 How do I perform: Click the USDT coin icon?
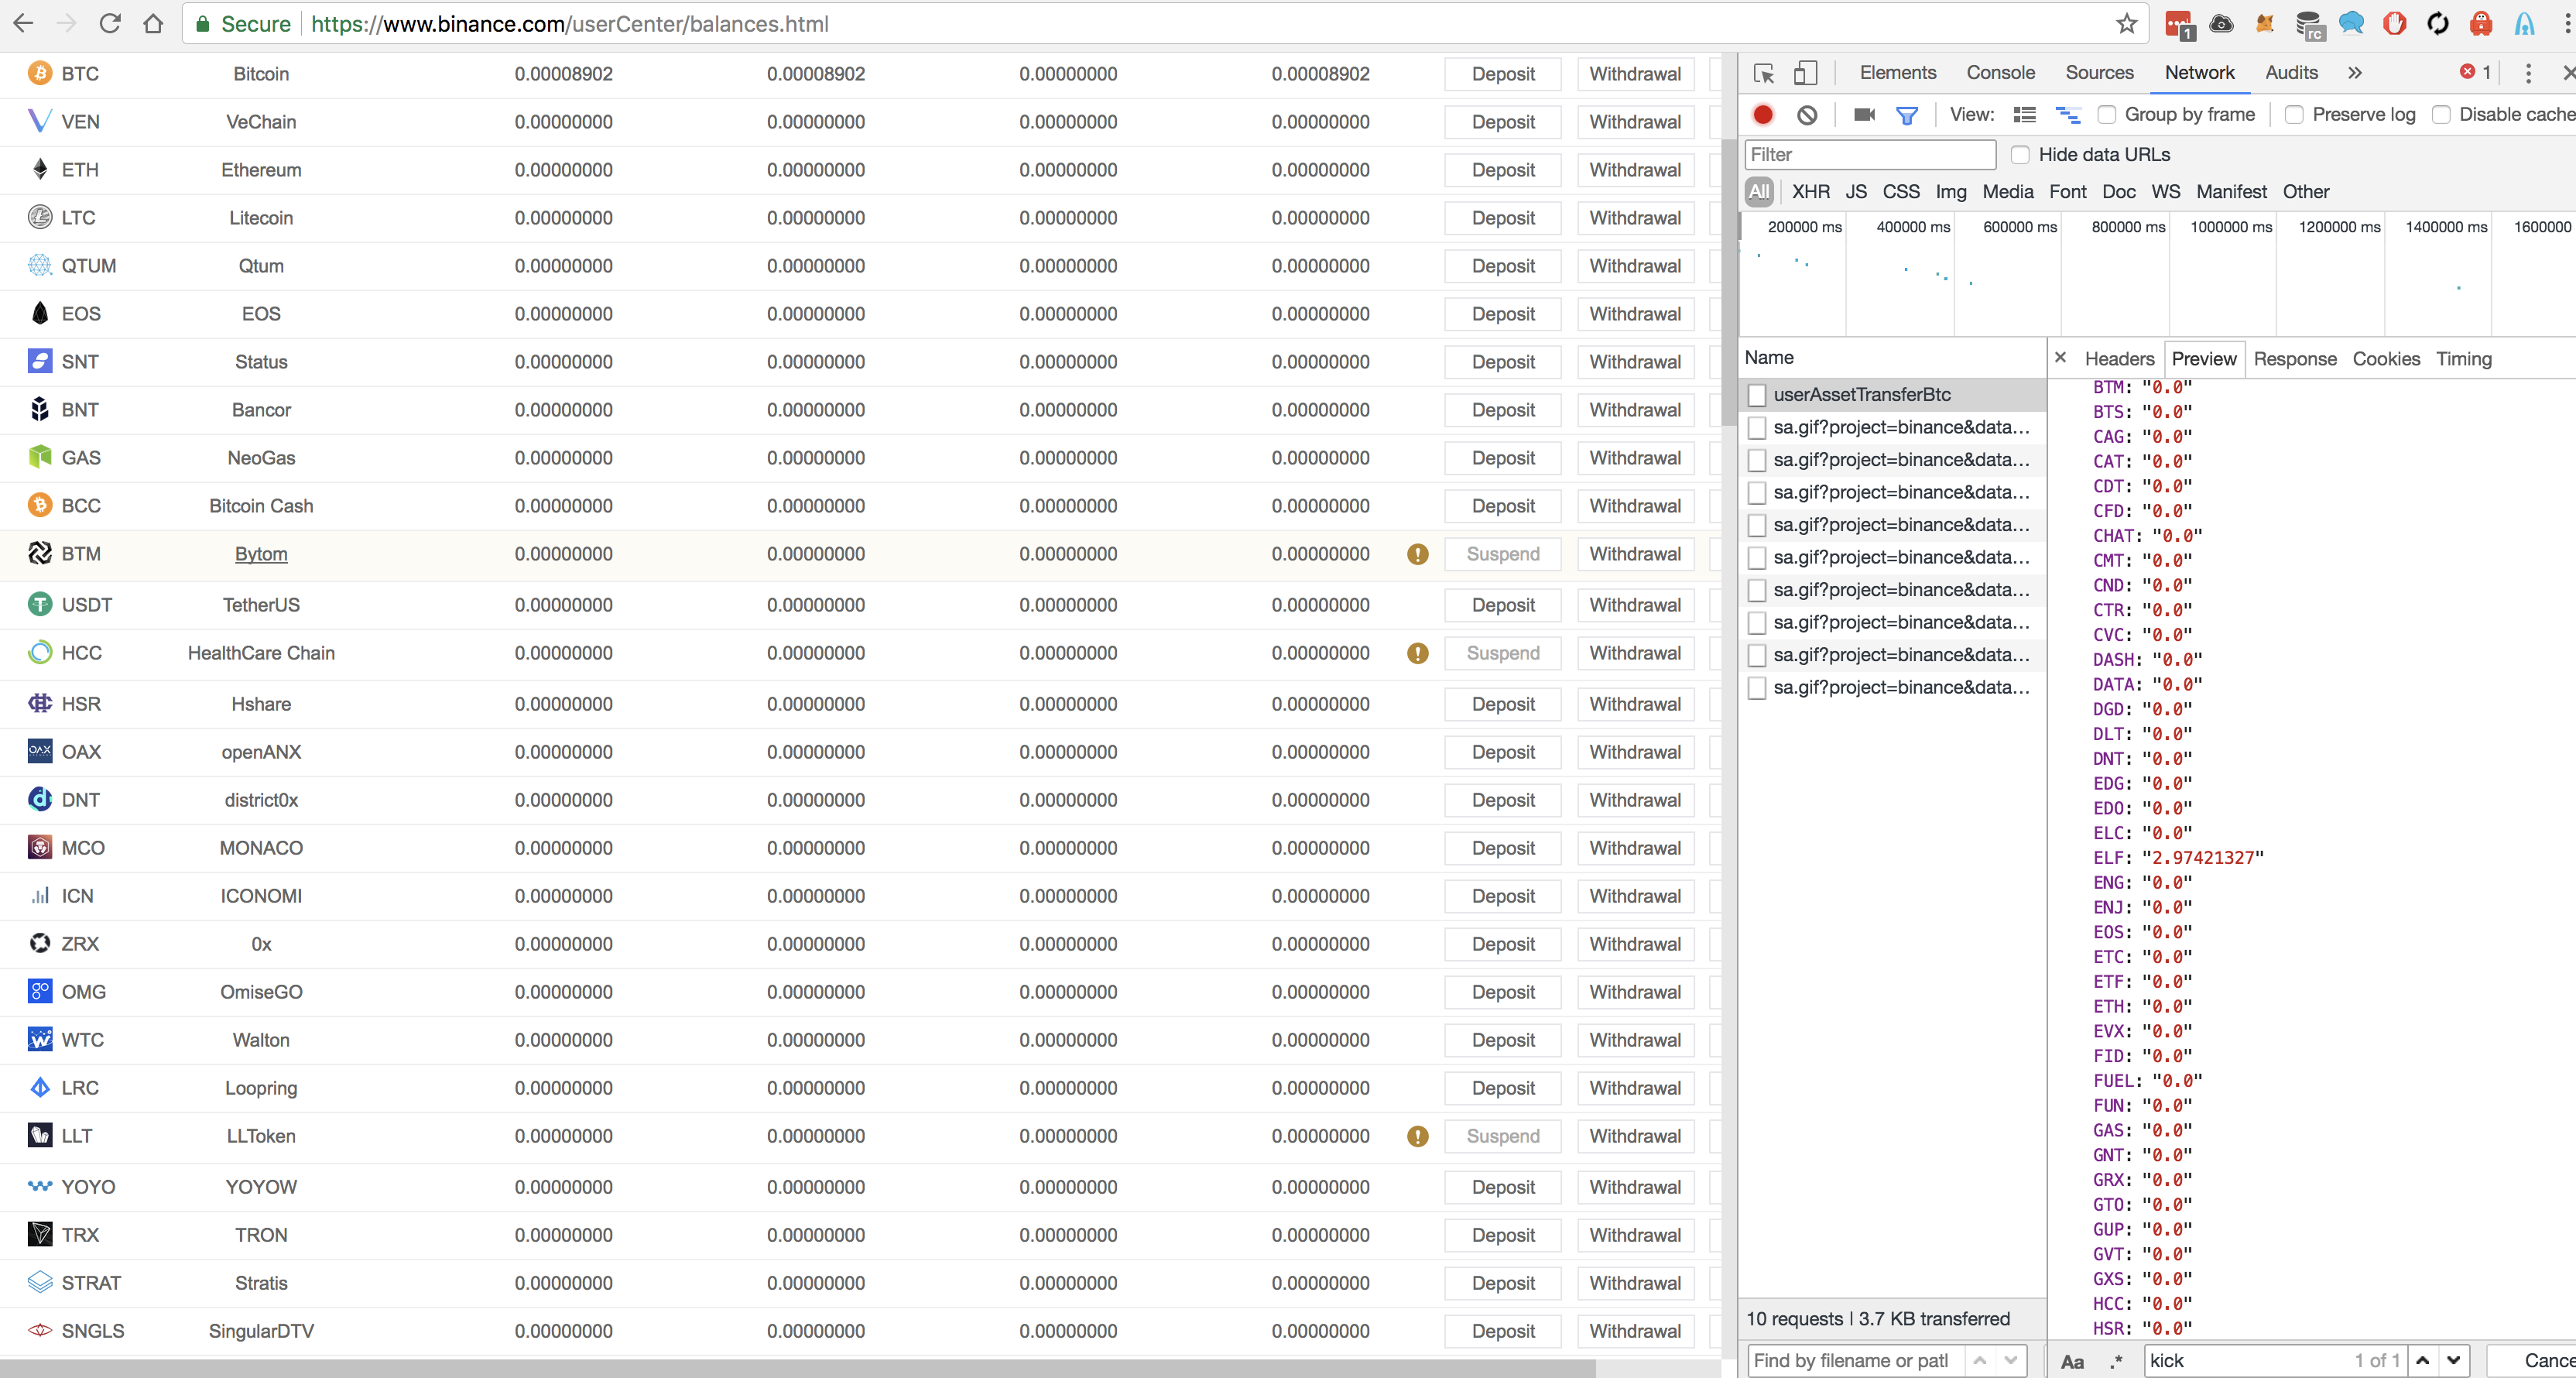tap(40, 605)
